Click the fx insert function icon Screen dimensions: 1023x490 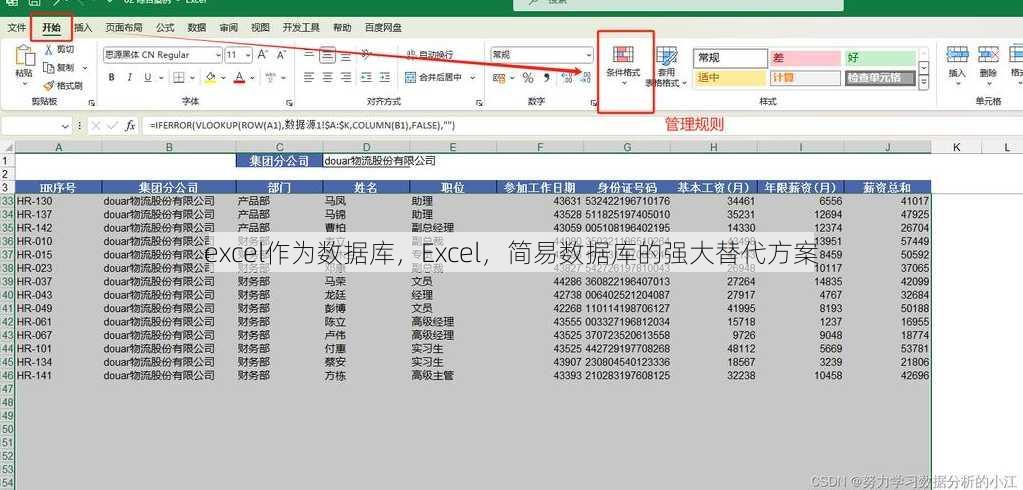point(130,125)
